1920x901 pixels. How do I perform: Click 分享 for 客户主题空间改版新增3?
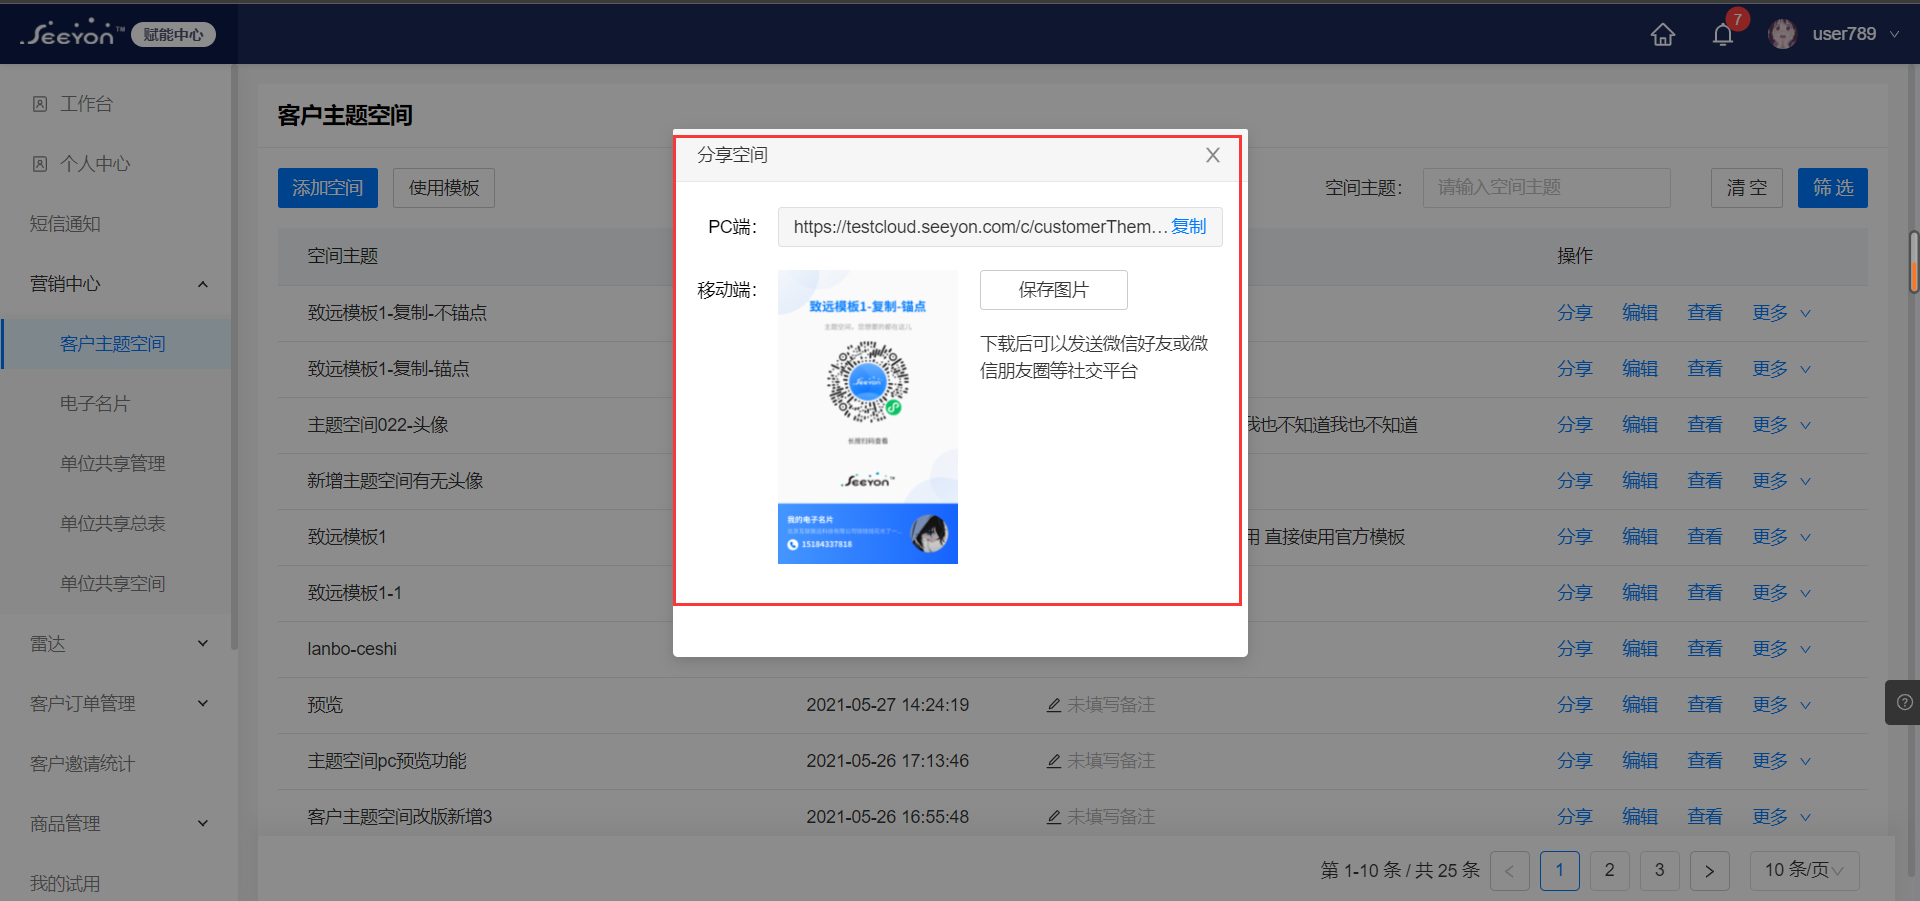(1574, 817)
